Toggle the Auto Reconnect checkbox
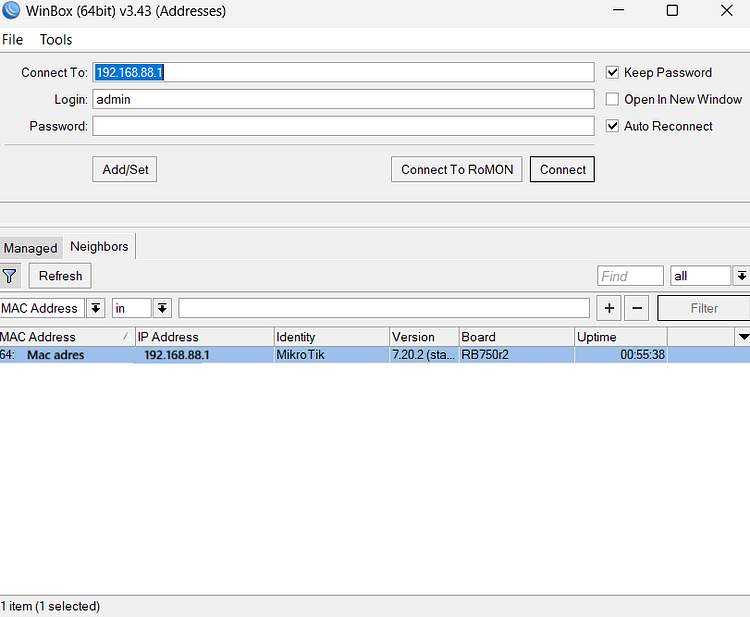This screenshot has height=617, width=750. [612, 126]
